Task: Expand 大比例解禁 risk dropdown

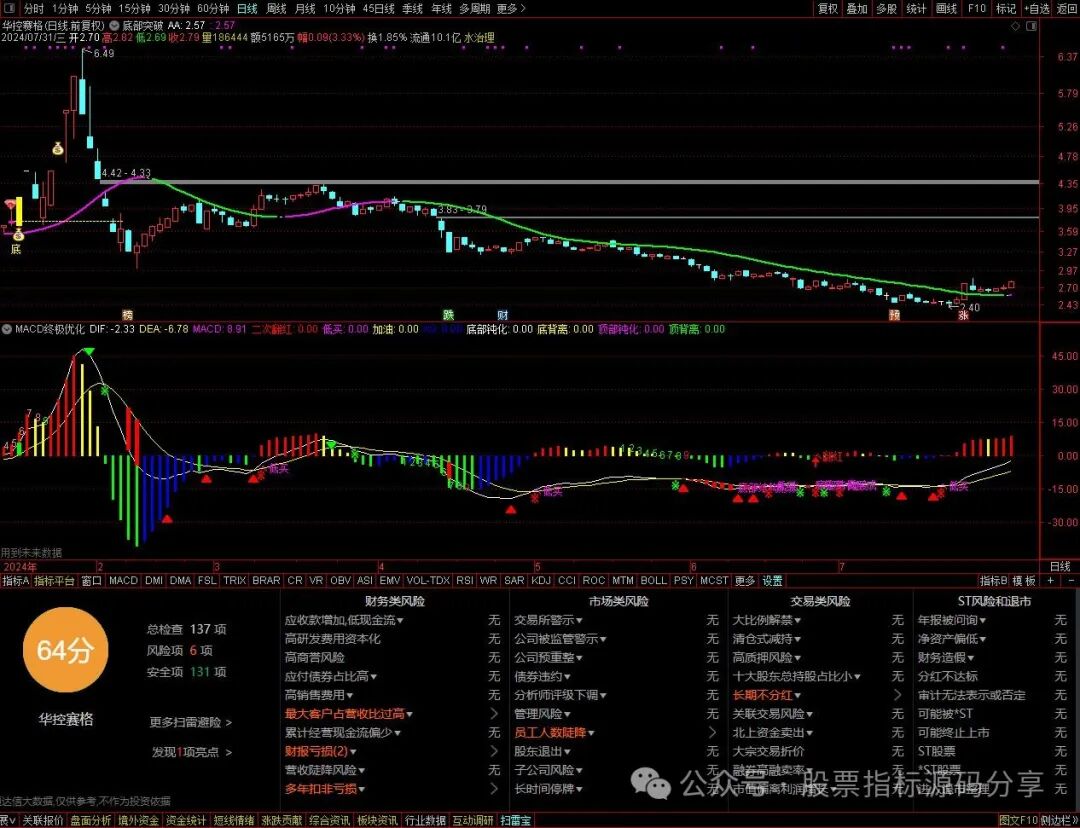Action: tap(767, 621)
